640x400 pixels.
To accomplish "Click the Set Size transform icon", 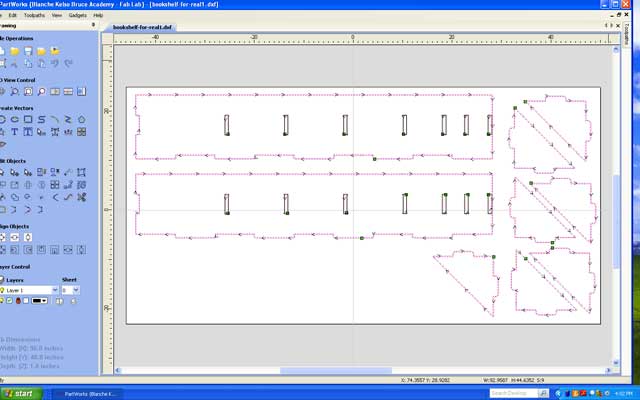I will click(82, 172).
